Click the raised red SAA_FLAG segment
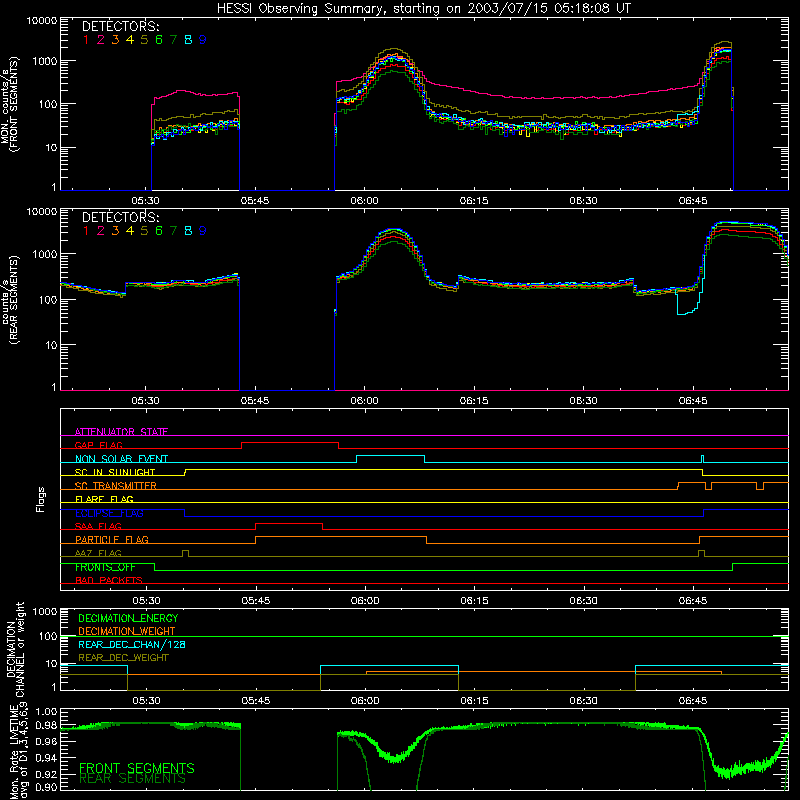 coord(289,523)
